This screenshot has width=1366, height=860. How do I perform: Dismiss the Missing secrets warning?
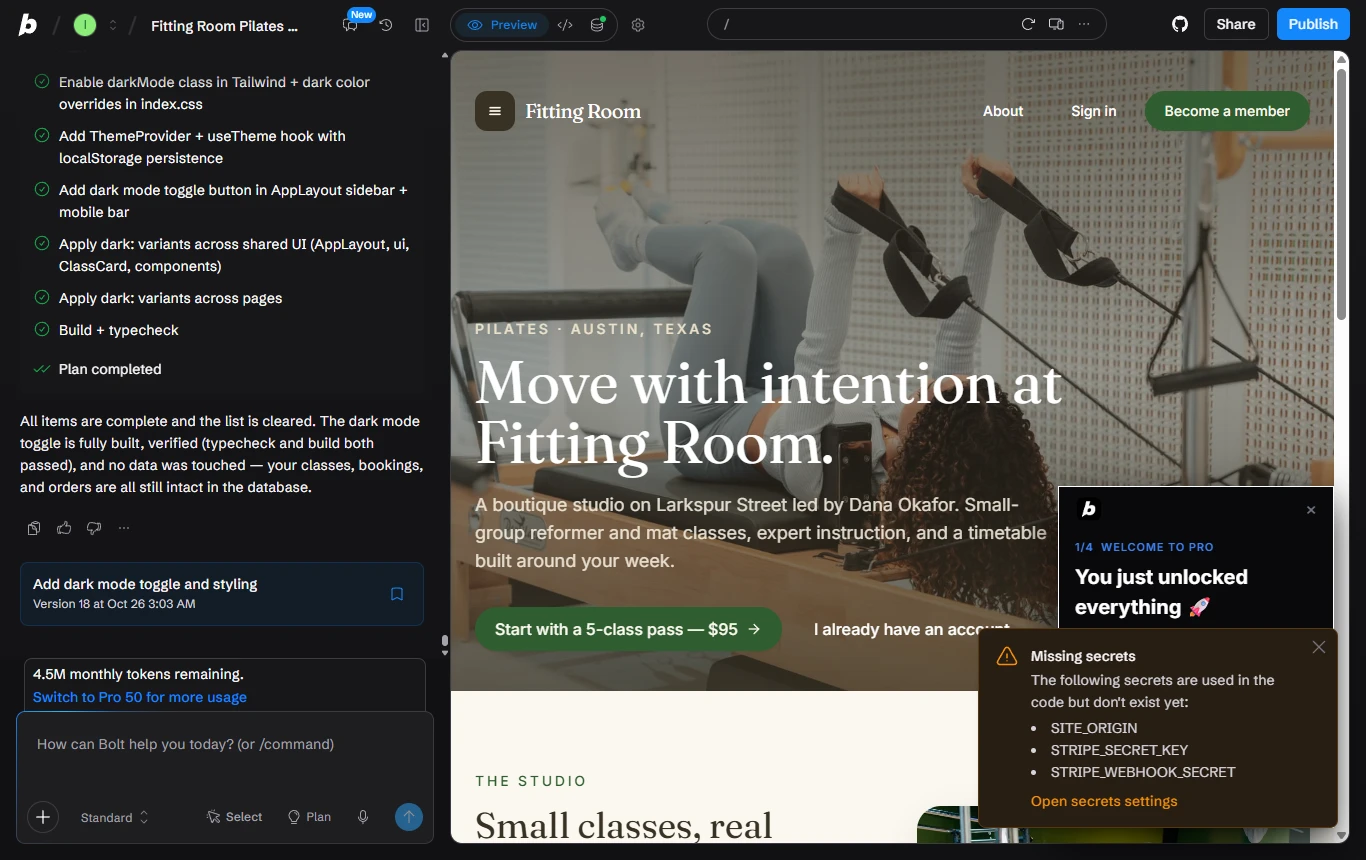point(1319,647)
